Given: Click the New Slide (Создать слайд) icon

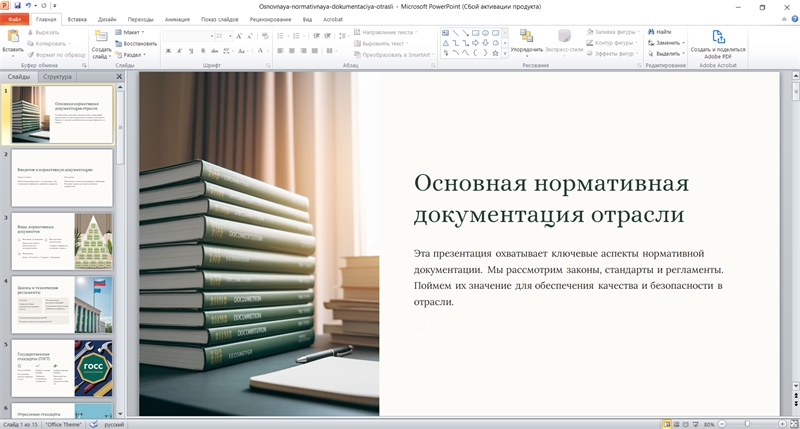Looking at the screenshot, I should [x=101, y=36].
